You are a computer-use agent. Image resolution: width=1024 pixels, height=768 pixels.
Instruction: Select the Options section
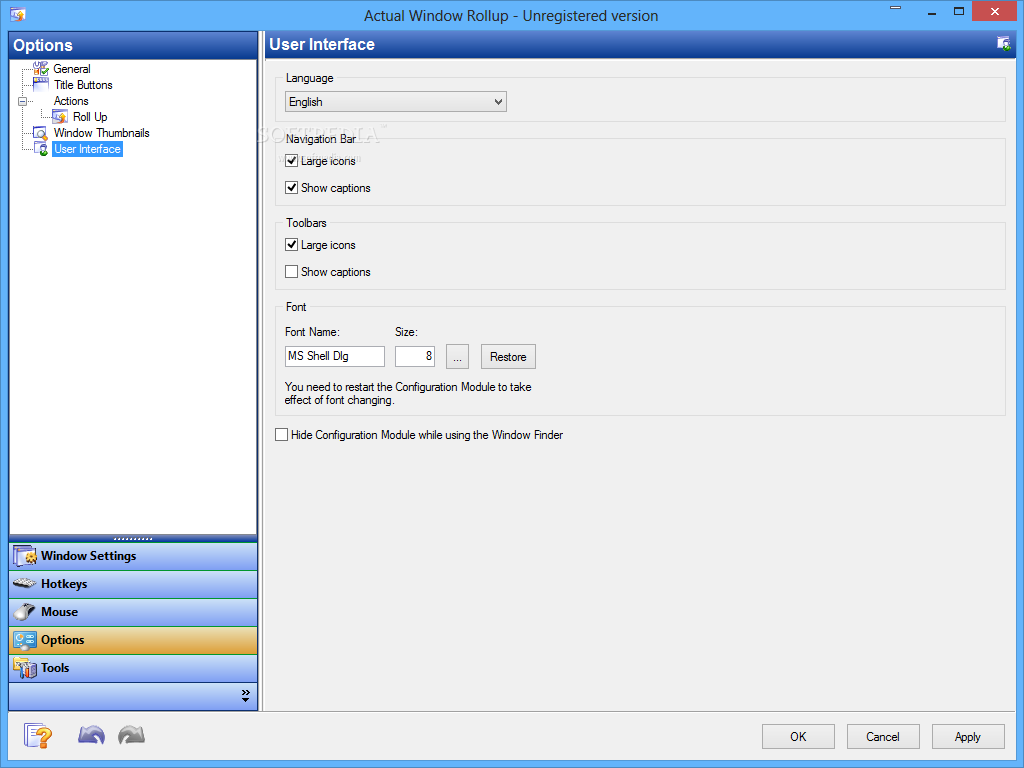coord(133,640)
